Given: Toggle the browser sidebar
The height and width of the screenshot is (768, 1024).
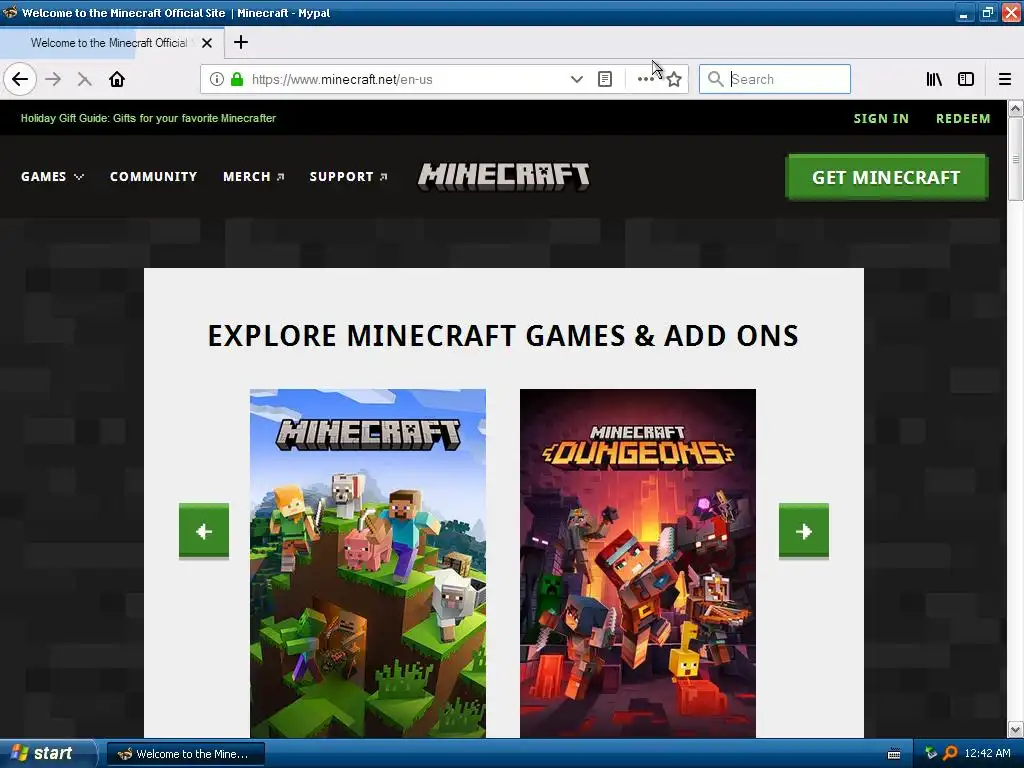Looking at the screenshot, I should click(966, 79).
